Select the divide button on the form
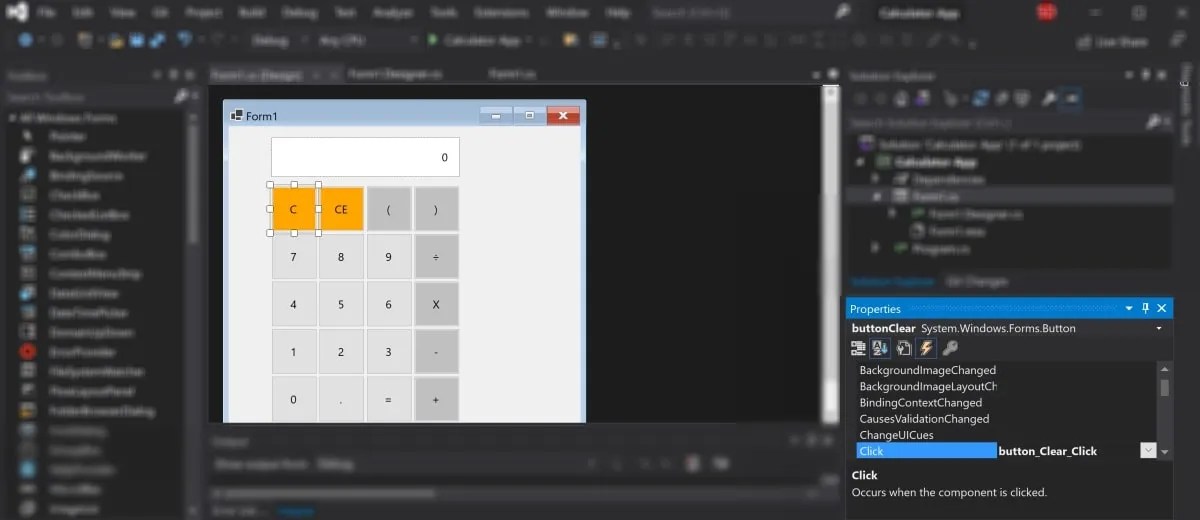This screenshot has width=1200, height=520. tap(436, 257)
